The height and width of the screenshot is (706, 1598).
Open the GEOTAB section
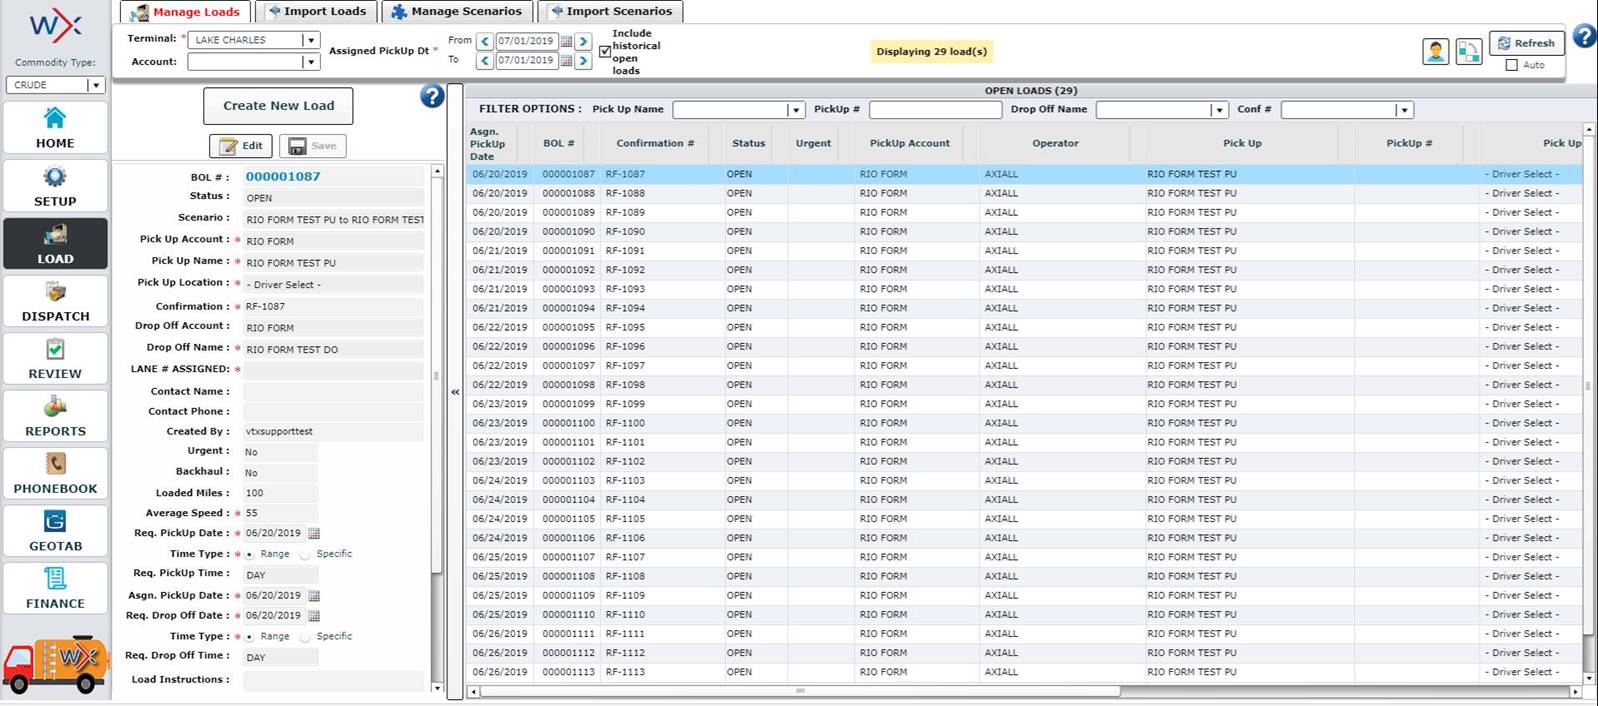click(55, 530)
